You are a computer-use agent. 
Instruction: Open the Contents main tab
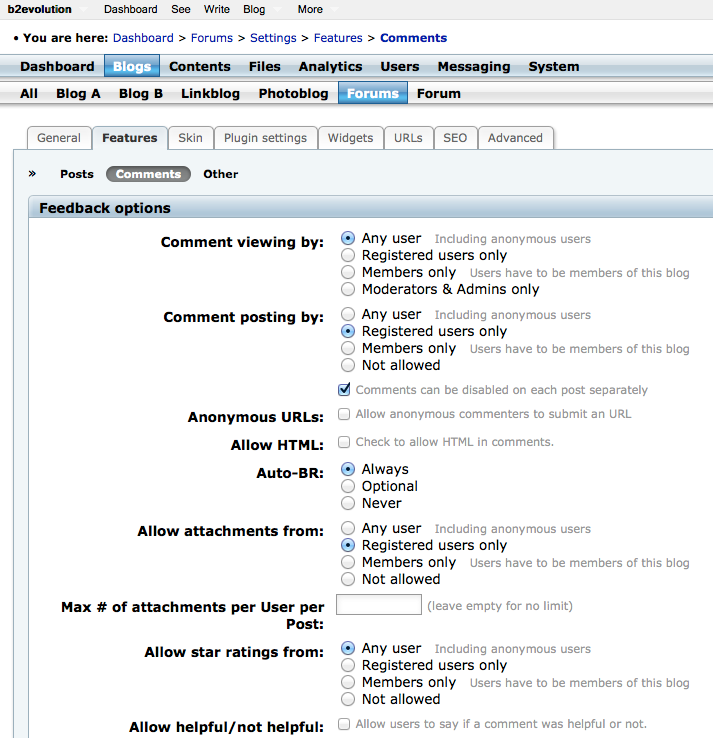pyautogui.click(x=200, y=66)
